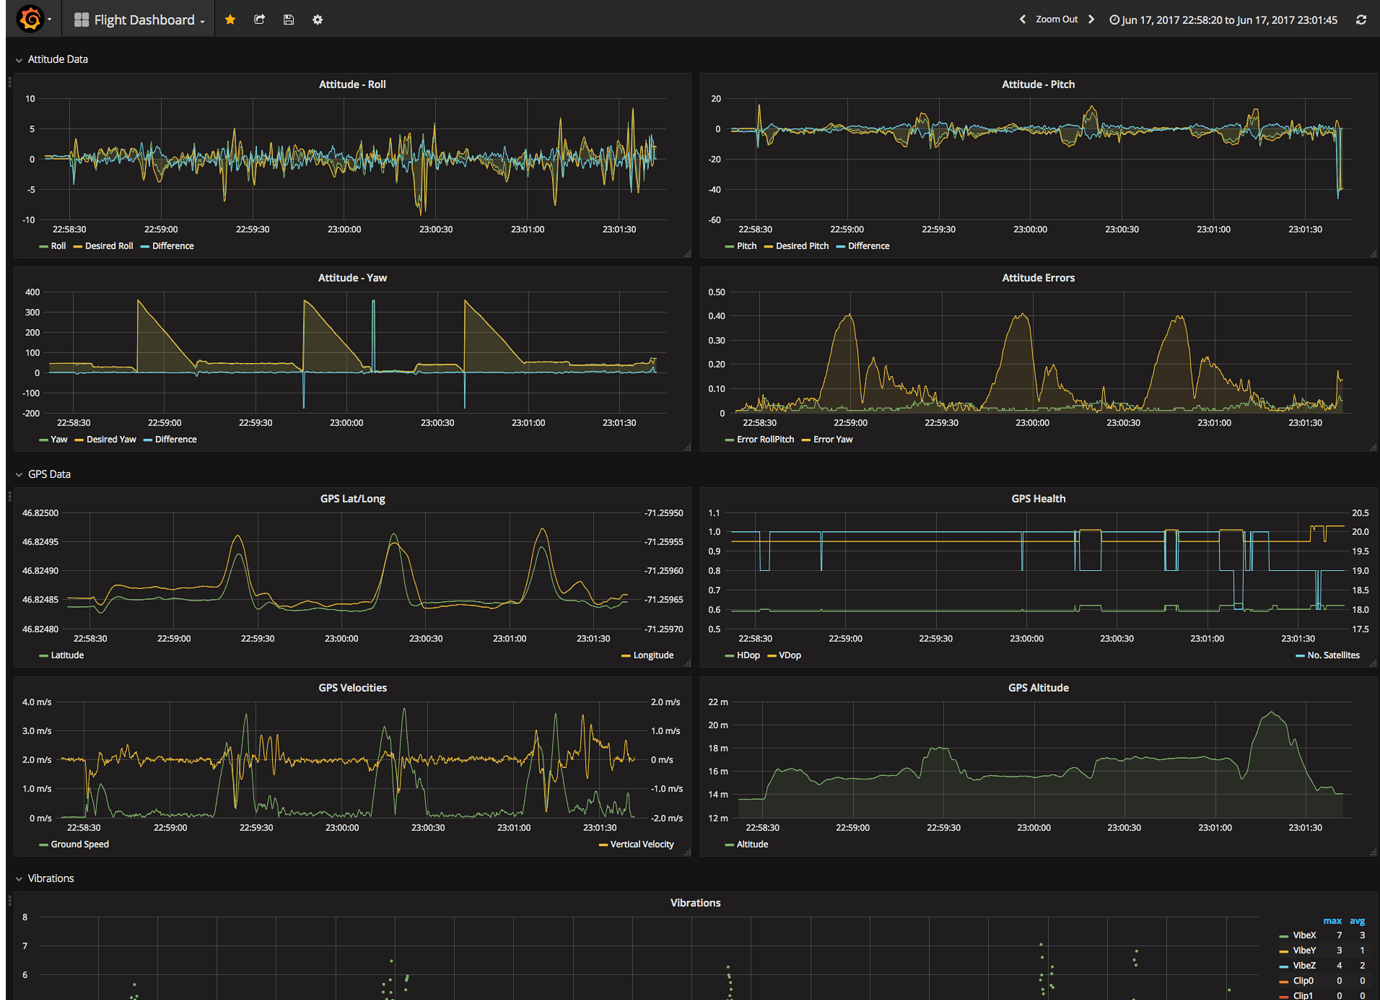Click the save dashboard icon

point(288,19)
